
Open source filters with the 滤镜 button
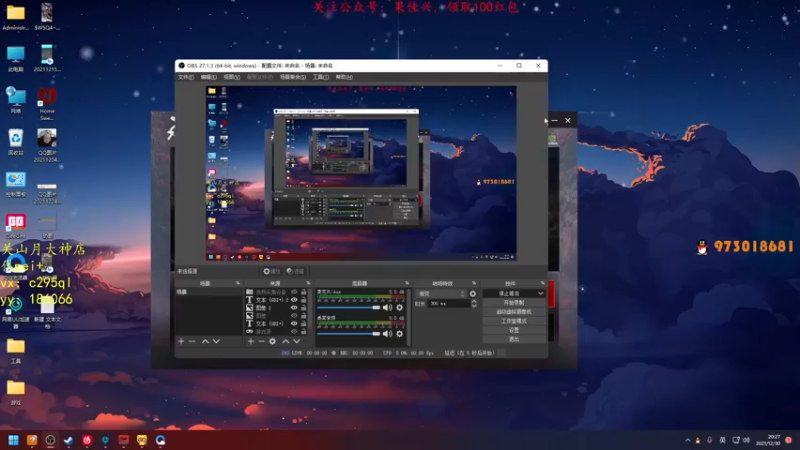pos(295,271)
